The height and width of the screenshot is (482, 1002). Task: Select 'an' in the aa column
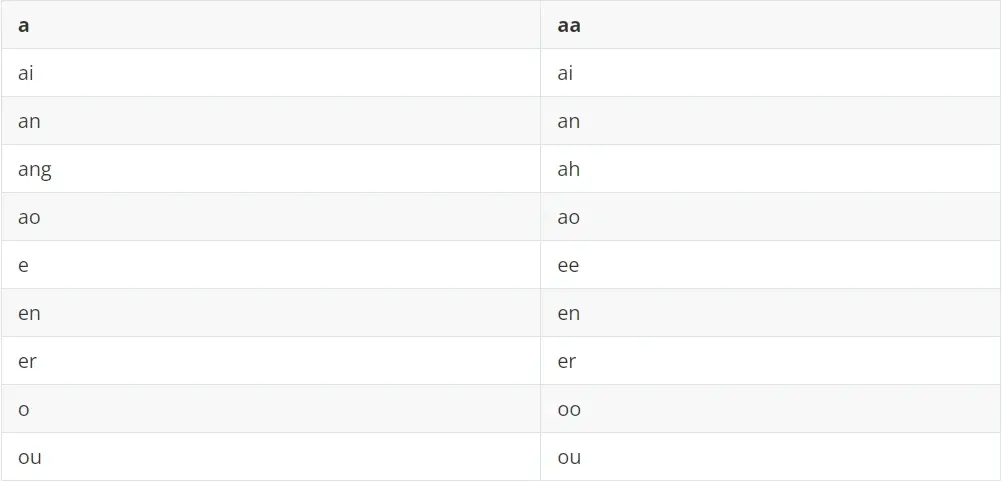pos(771,121)
